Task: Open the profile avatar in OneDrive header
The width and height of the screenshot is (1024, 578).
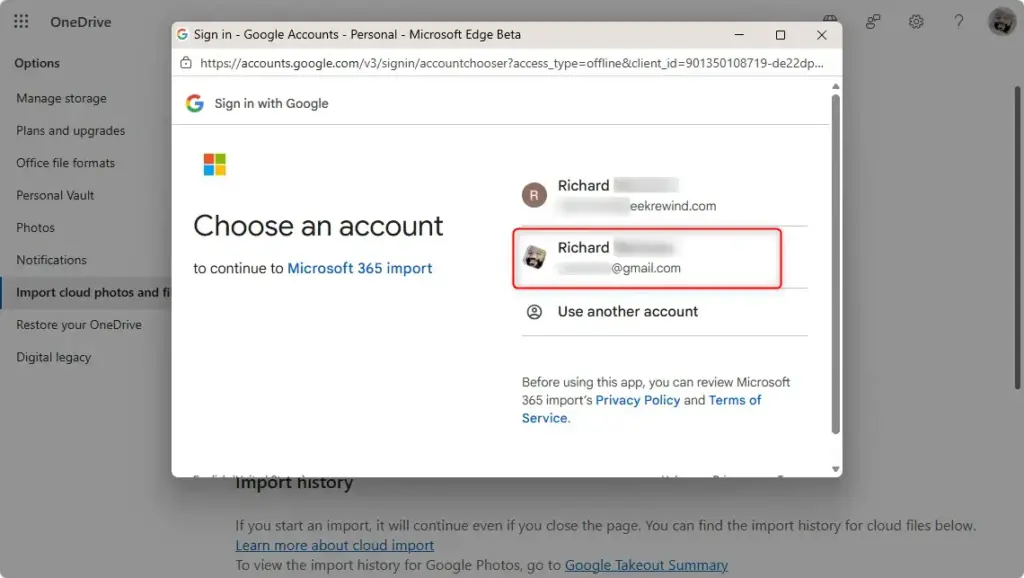Action: 1002,22
